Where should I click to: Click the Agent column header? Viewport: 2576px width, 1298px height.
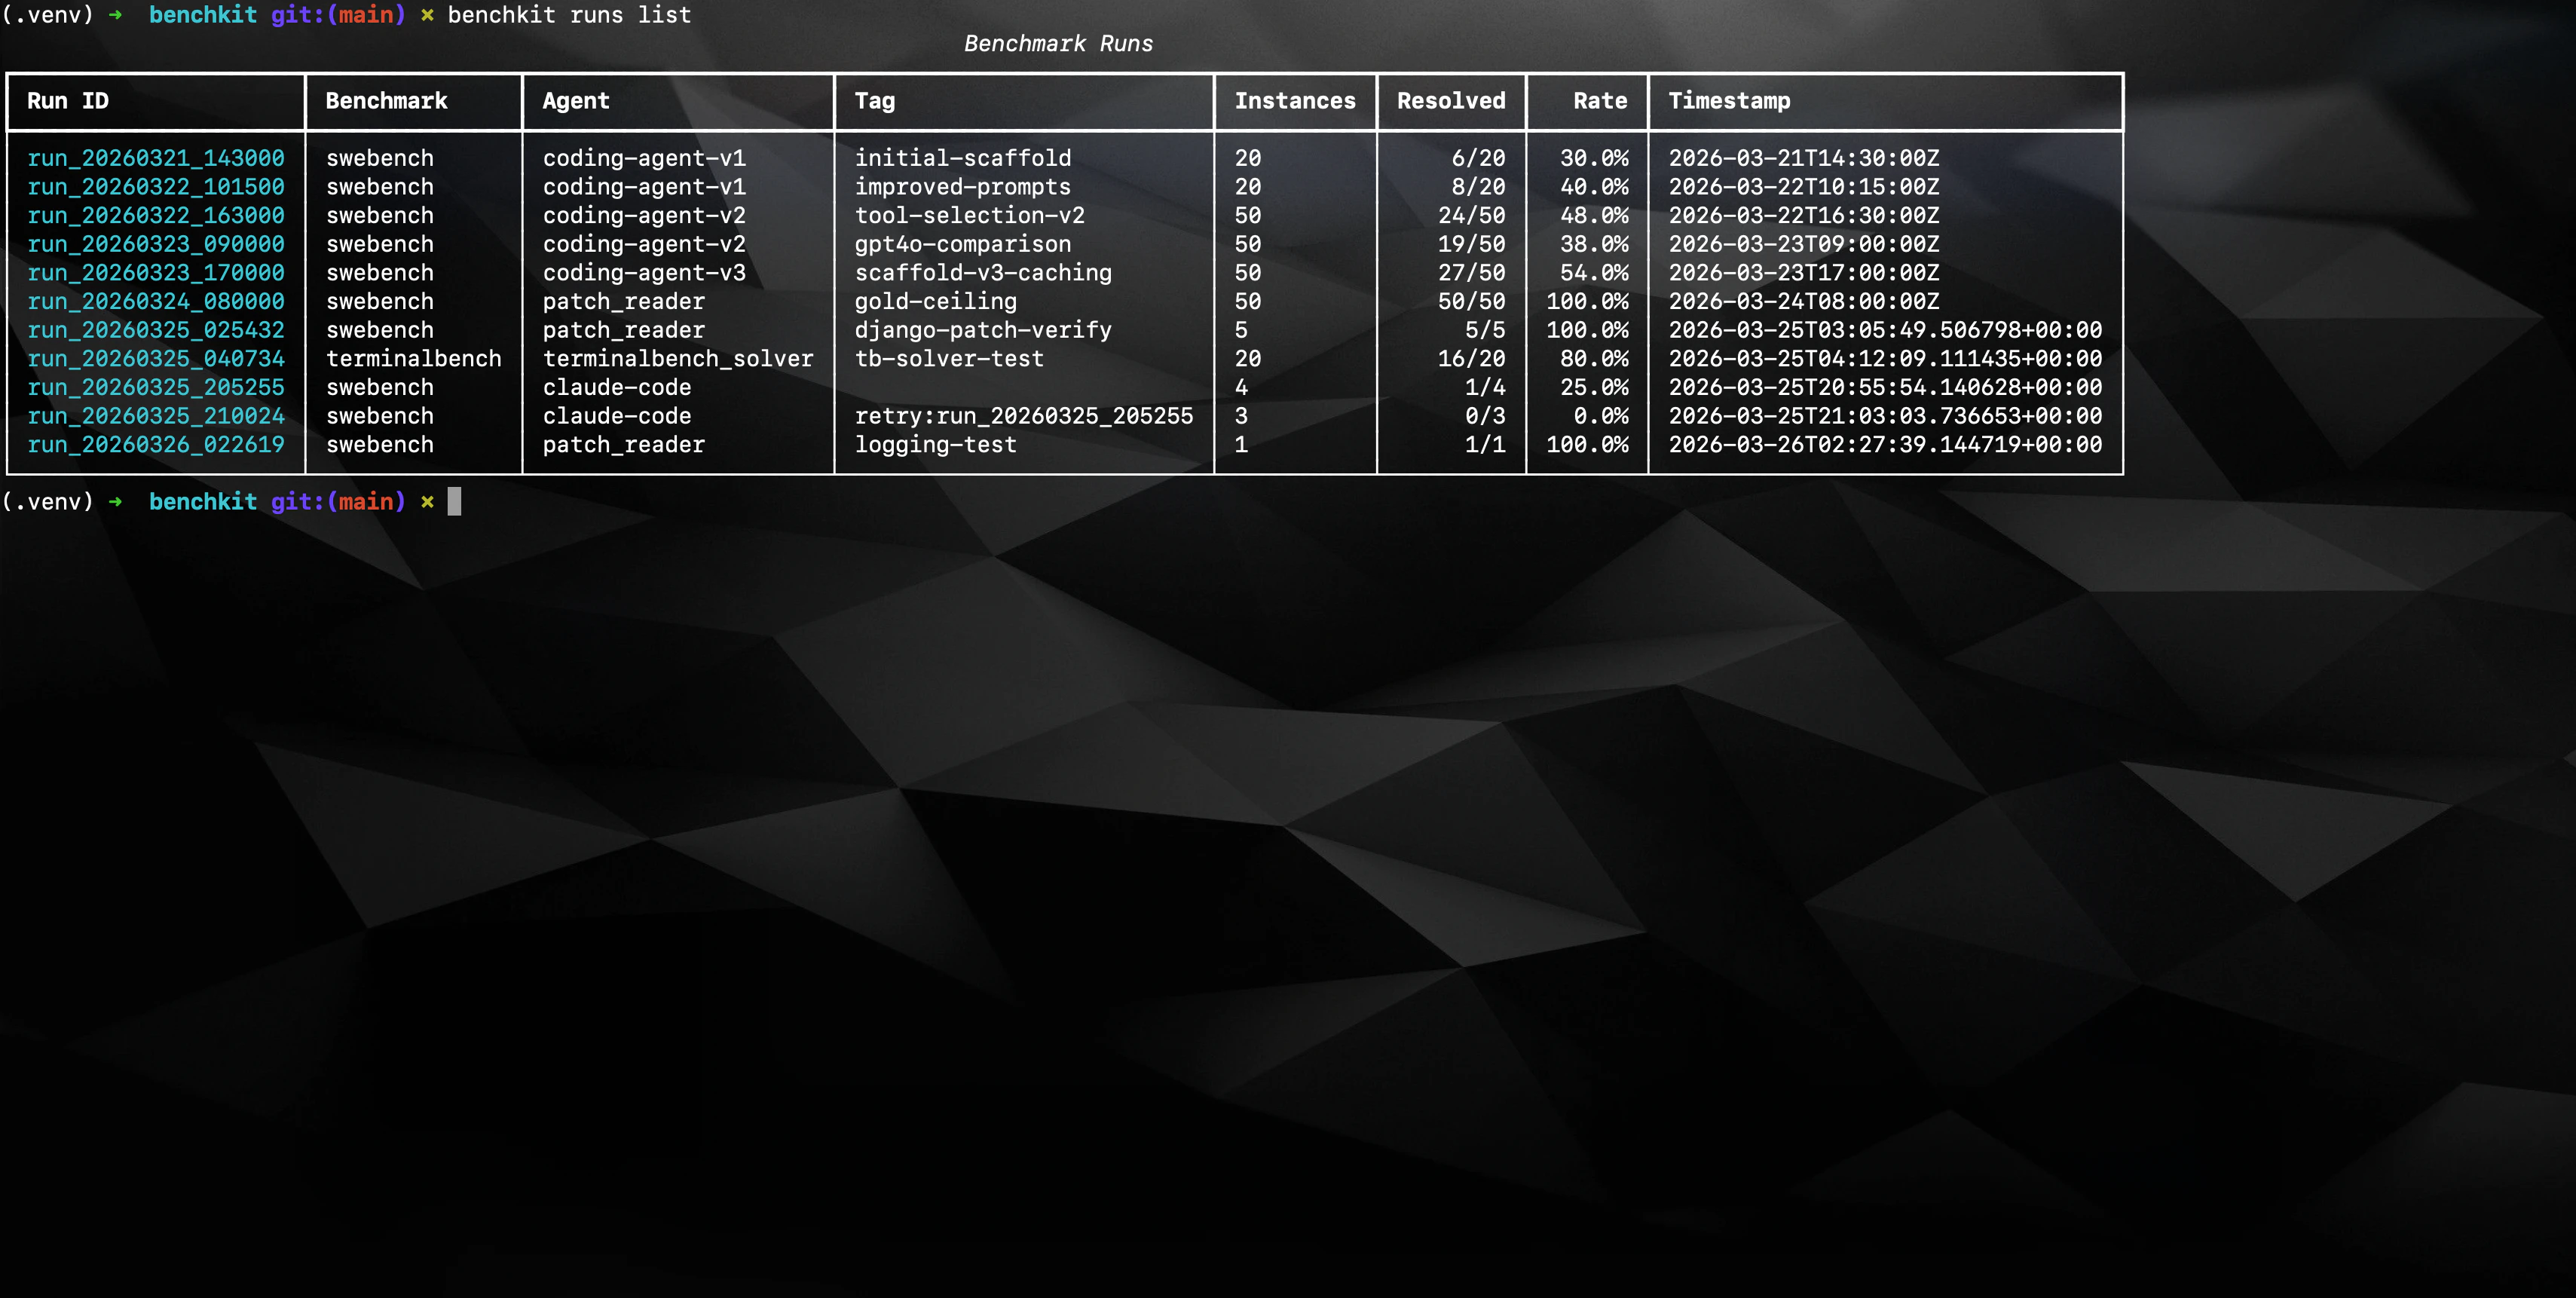[x=575, y=101]
